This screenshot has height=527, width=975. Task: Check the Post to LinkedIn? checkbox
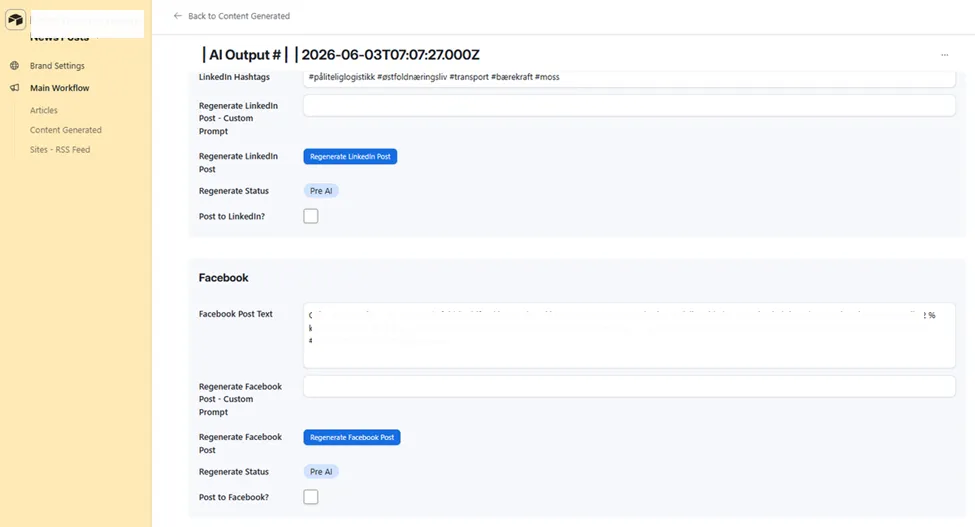(311, 216)
